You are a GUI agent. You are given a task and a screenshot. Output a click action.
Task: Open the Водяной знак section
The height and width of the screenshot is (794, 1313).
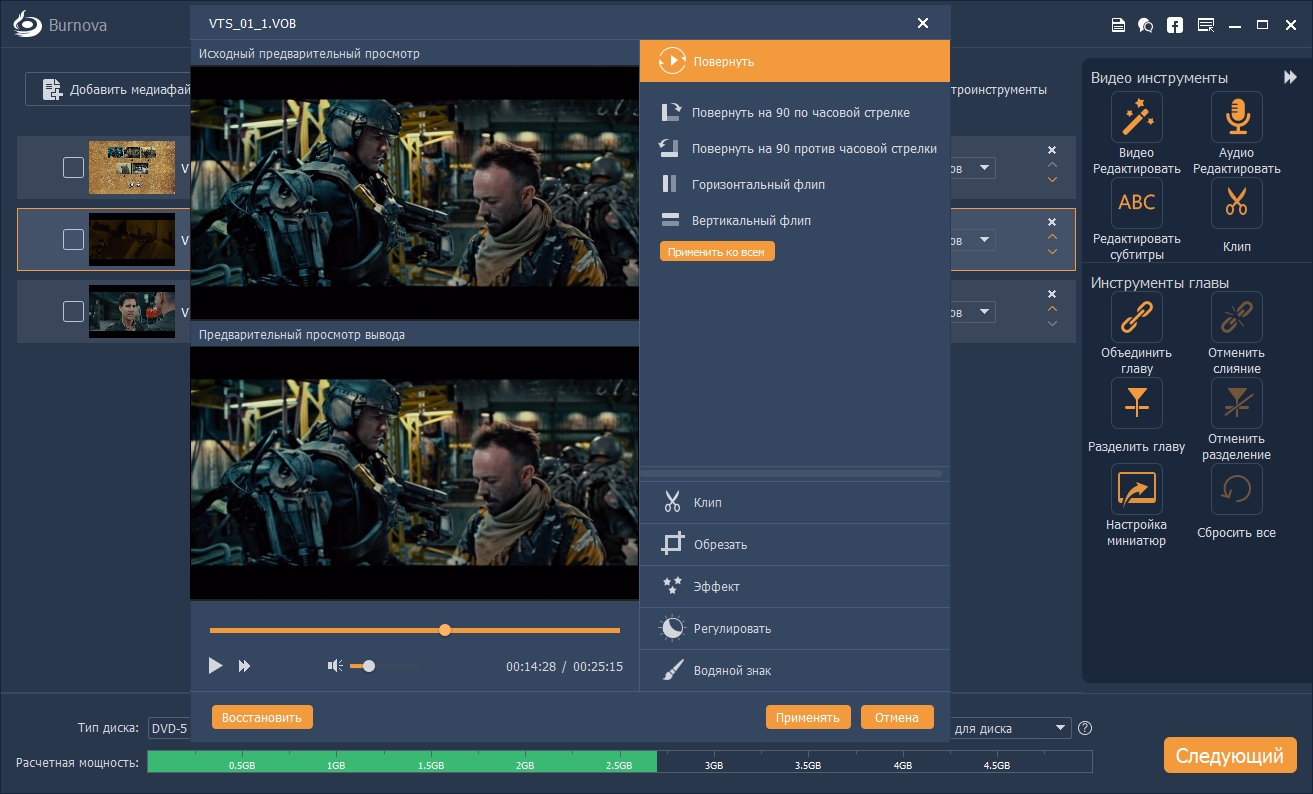794,671
